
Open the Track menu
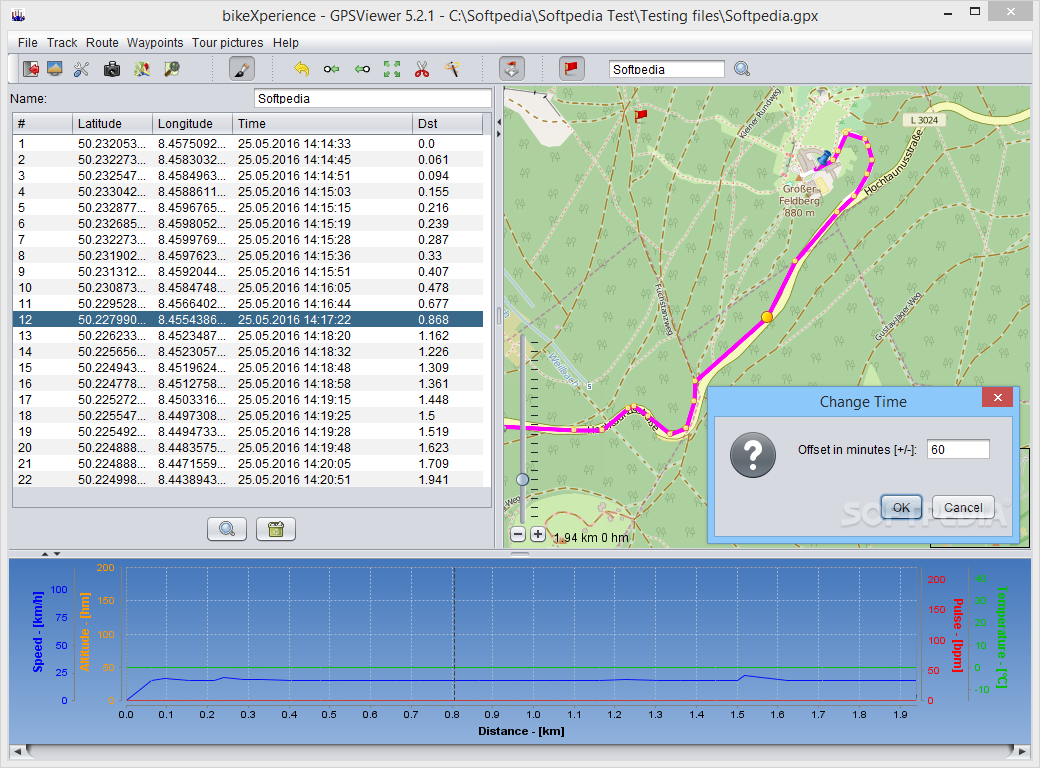tap(62, 43)
